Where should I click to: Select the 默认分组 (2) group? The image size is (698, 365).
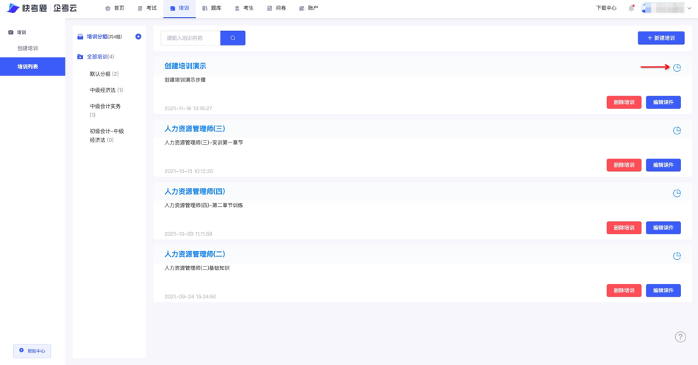(x=104, y=74)
